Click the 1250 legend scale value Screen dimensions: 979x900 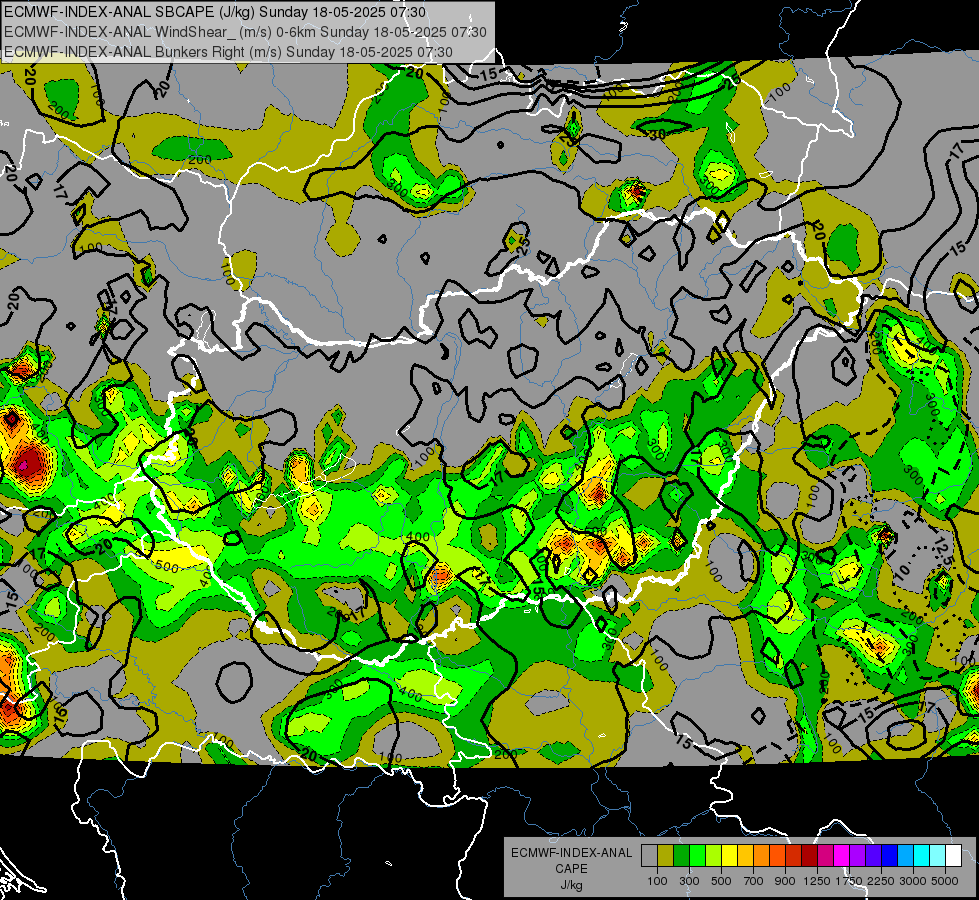817,881
